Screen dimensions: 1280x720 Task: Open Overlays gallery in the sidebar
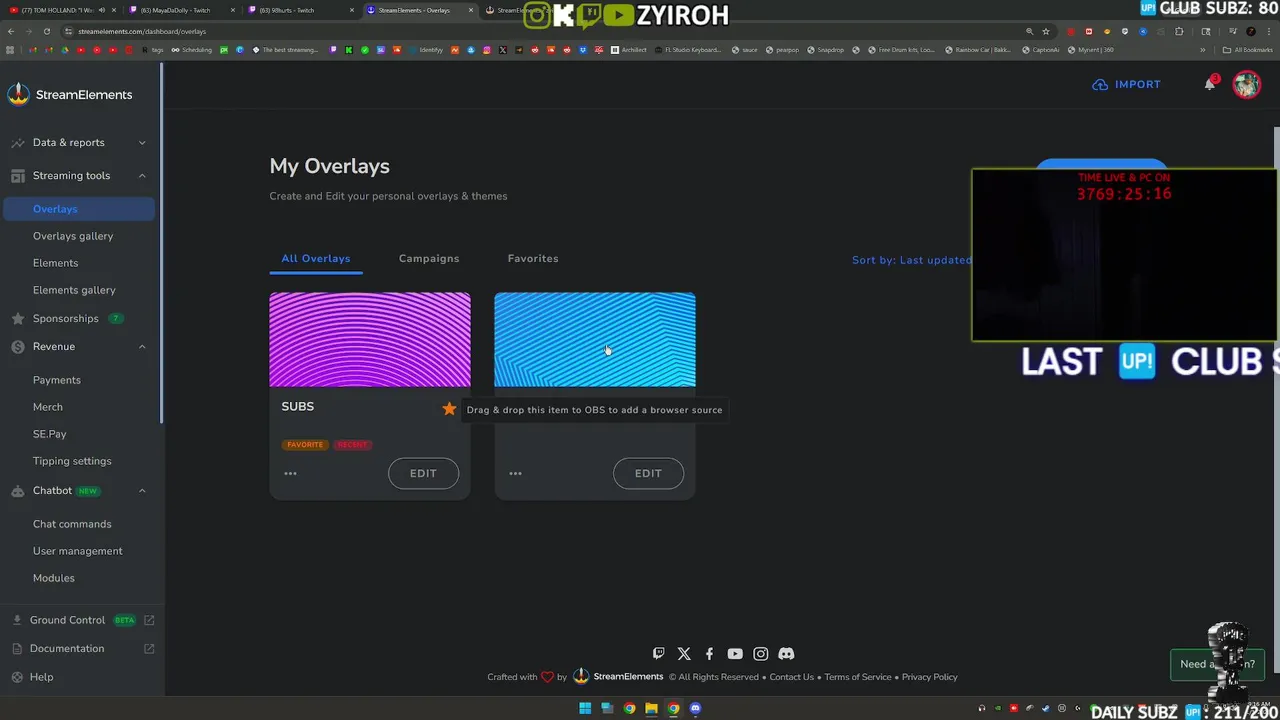coord(73,236)
